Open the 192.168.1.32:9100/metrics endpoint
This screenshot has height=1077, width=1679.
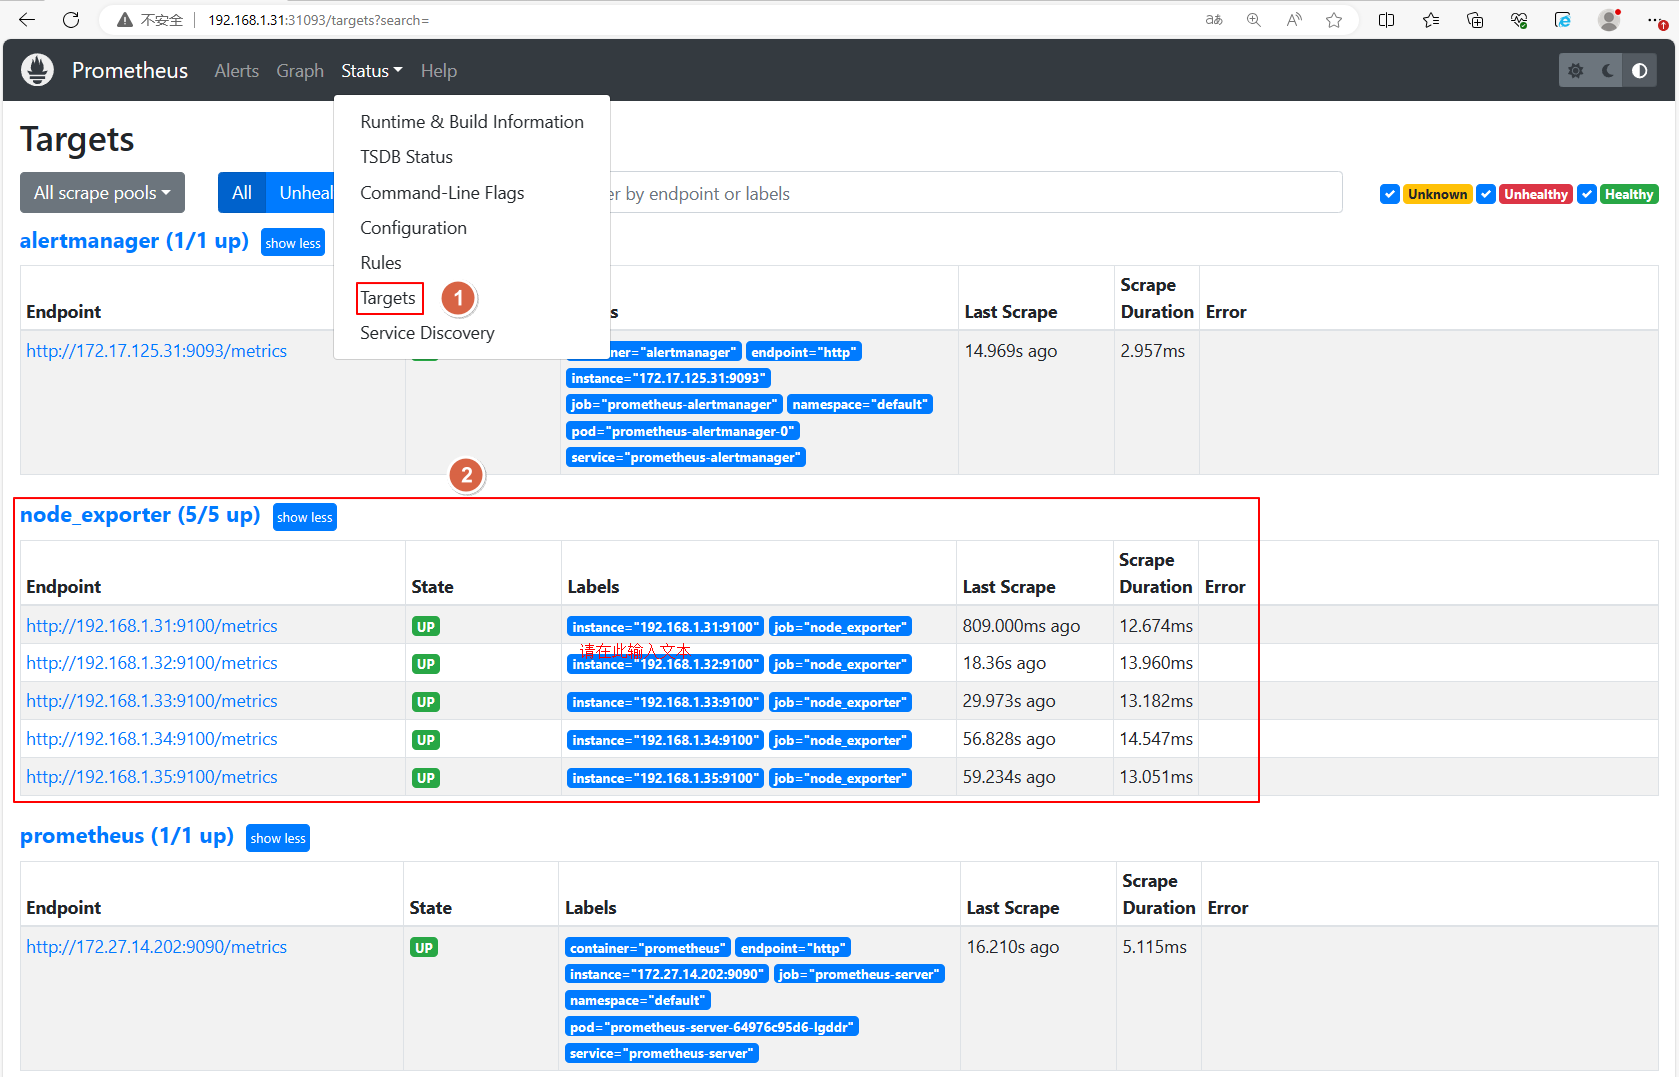152,663
